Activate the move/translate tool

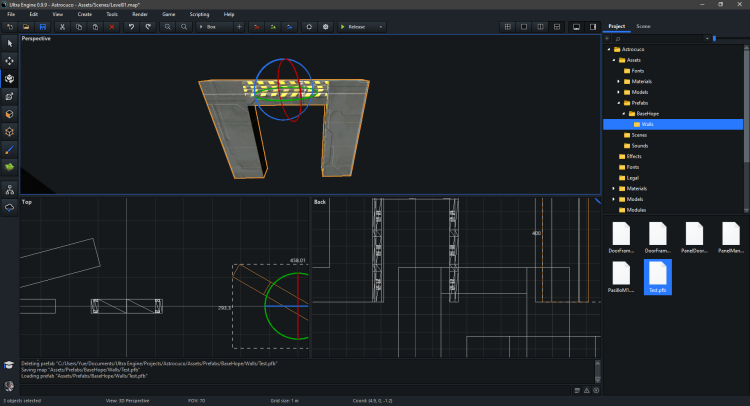click(x=9, y=61)
